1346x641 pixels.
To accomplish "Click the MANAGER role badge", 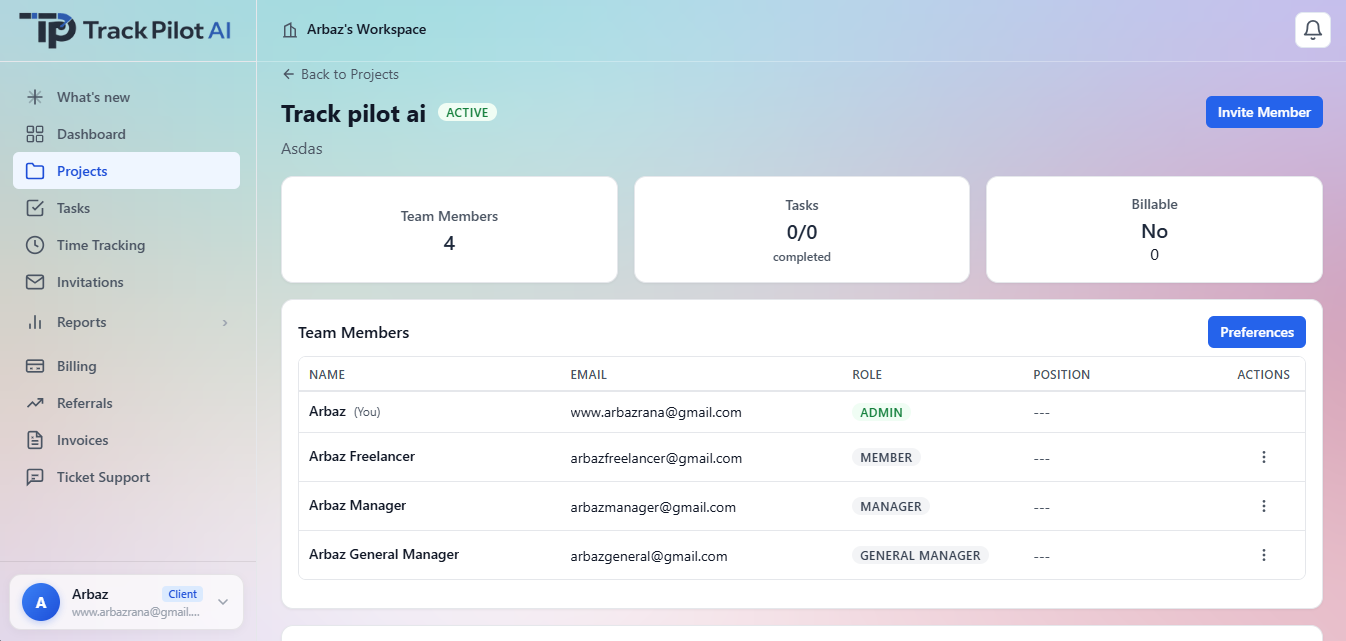I will pyautogui.click(x=891, y=506).
